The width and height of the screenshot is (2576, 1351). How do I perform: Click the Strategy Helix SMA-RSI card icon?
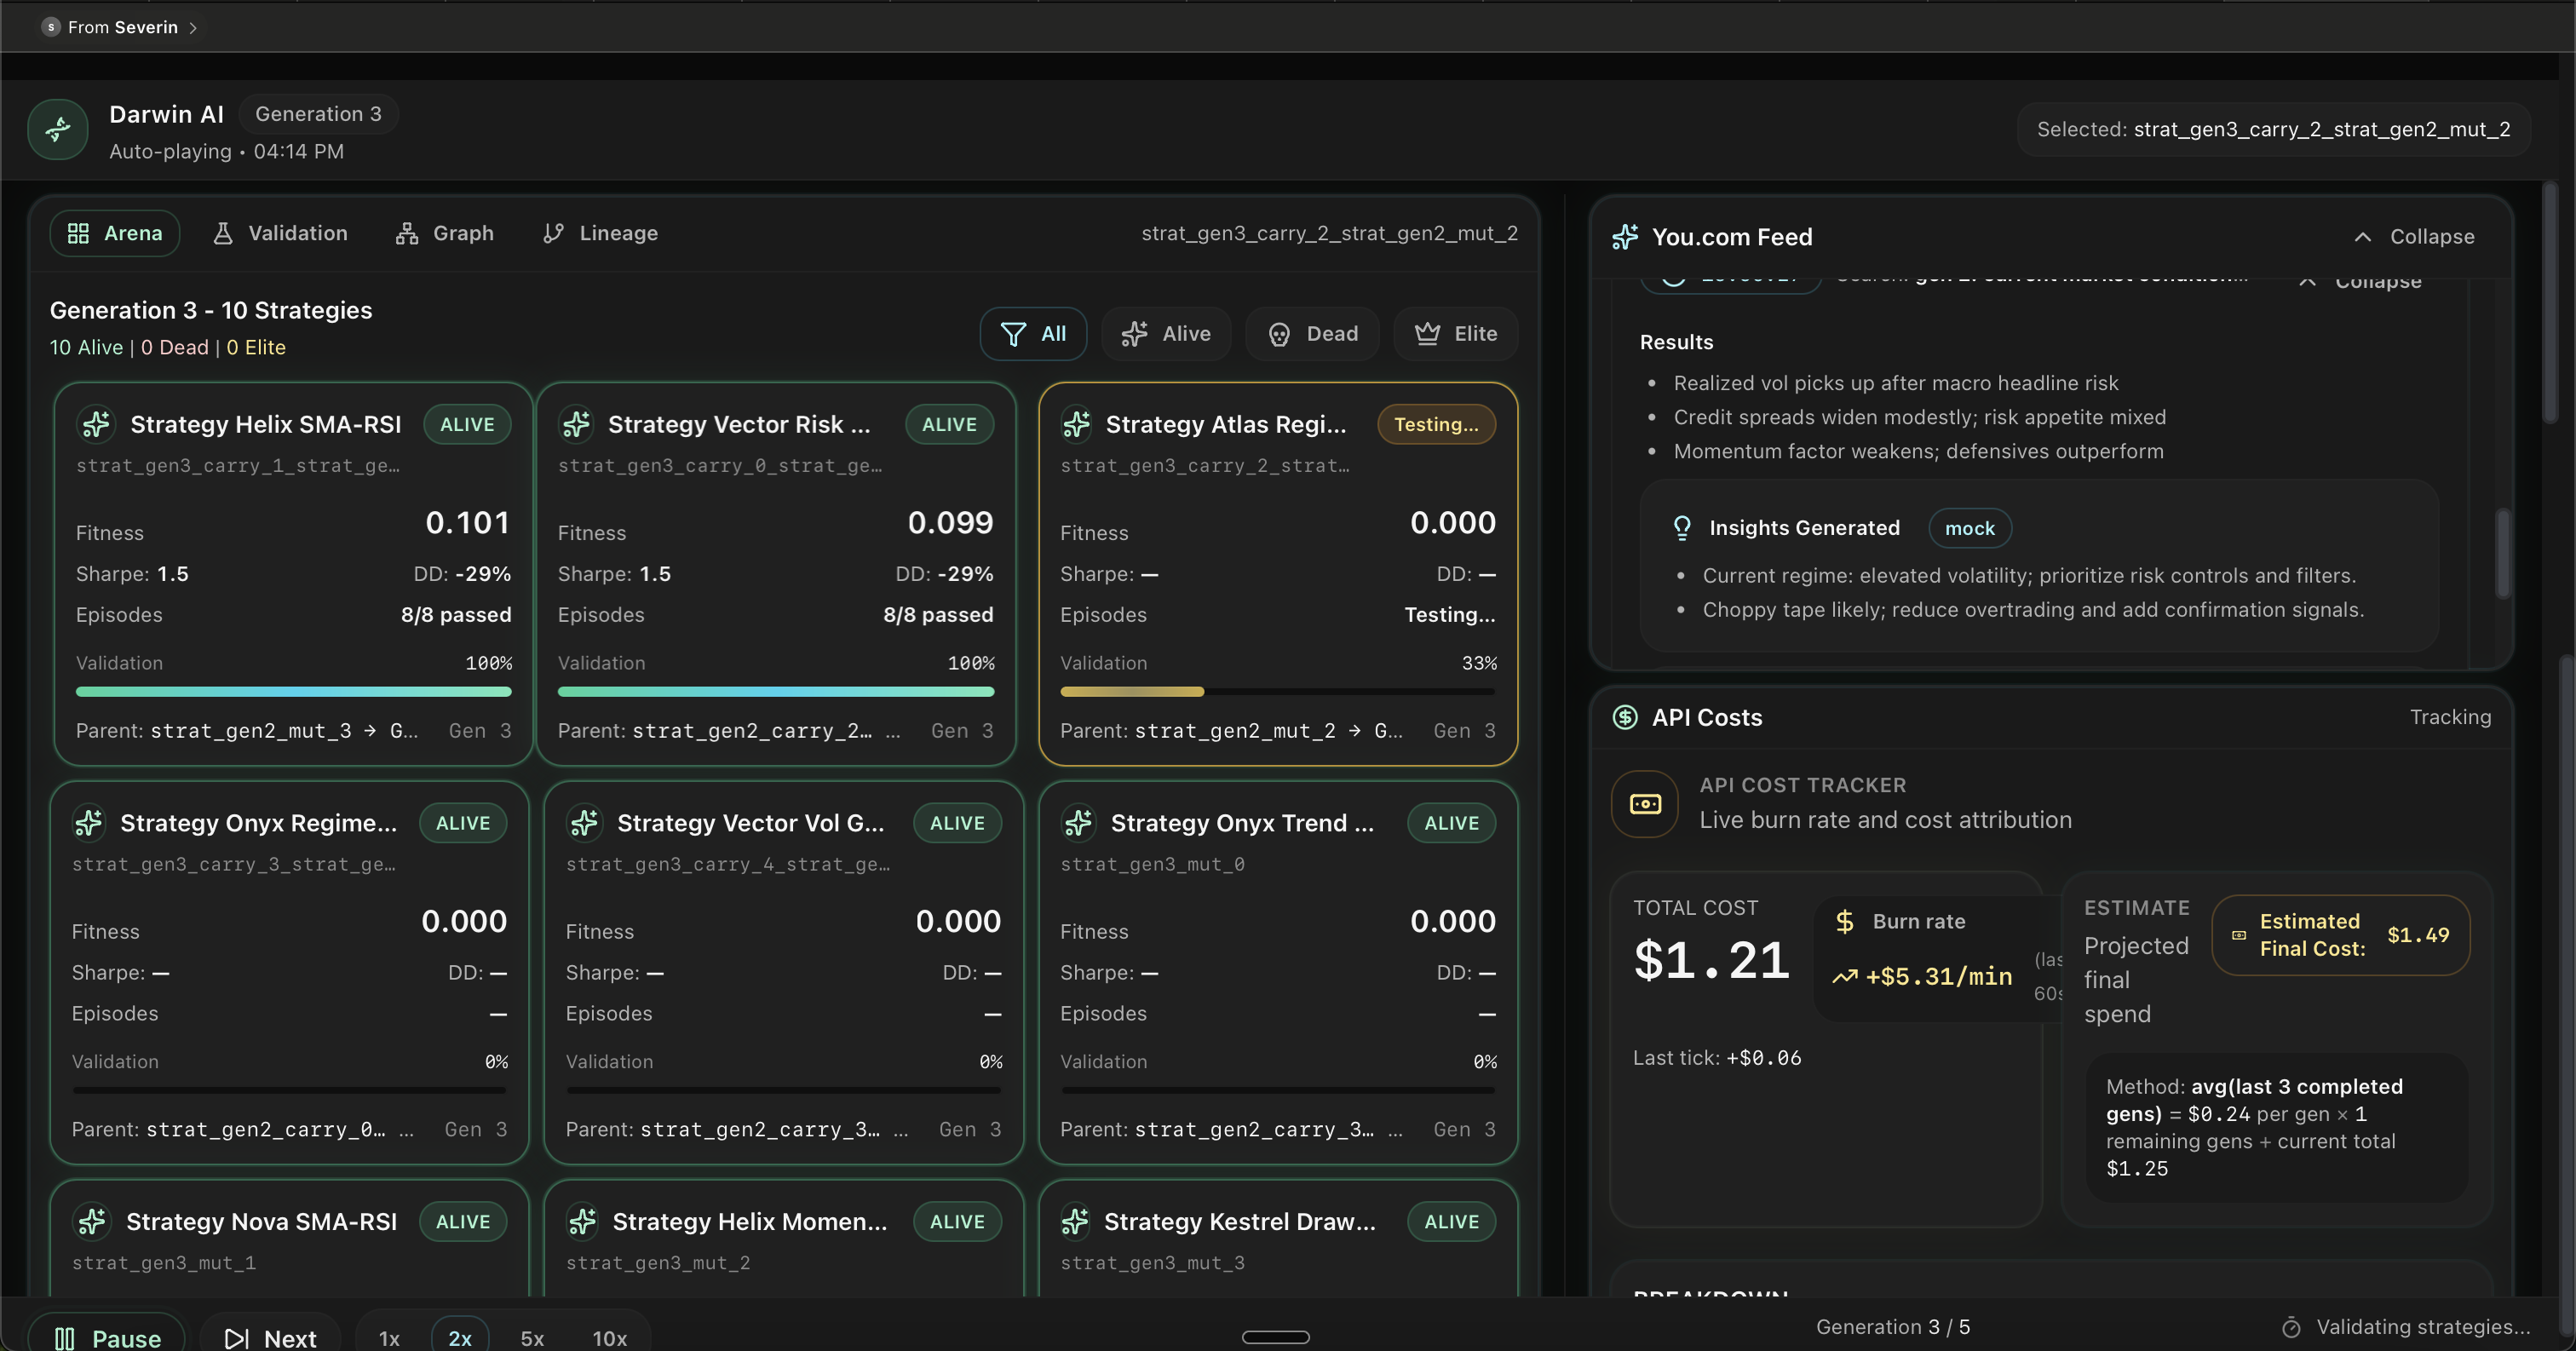pos(96,424)
